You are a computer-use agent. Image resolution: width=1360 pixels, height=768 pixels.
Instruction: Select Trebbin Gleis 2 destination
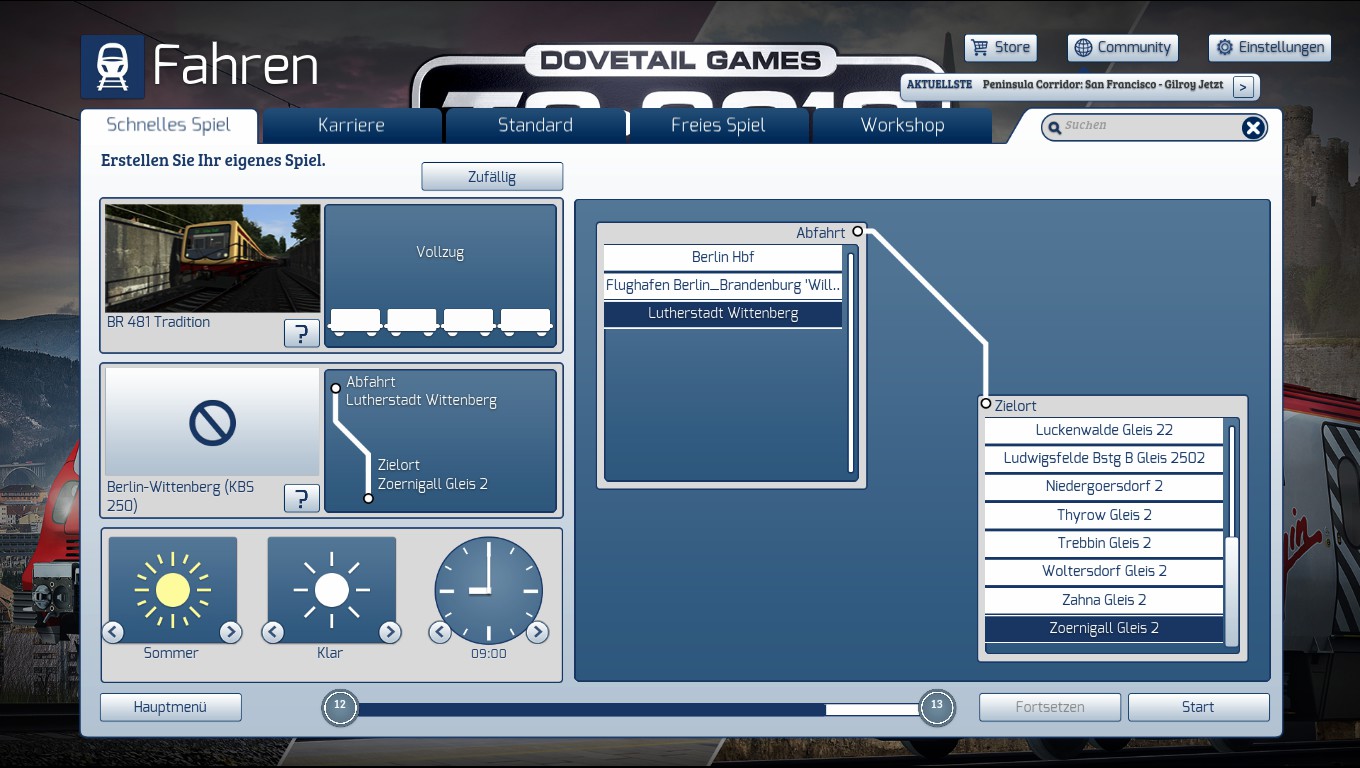point(1104,543)
